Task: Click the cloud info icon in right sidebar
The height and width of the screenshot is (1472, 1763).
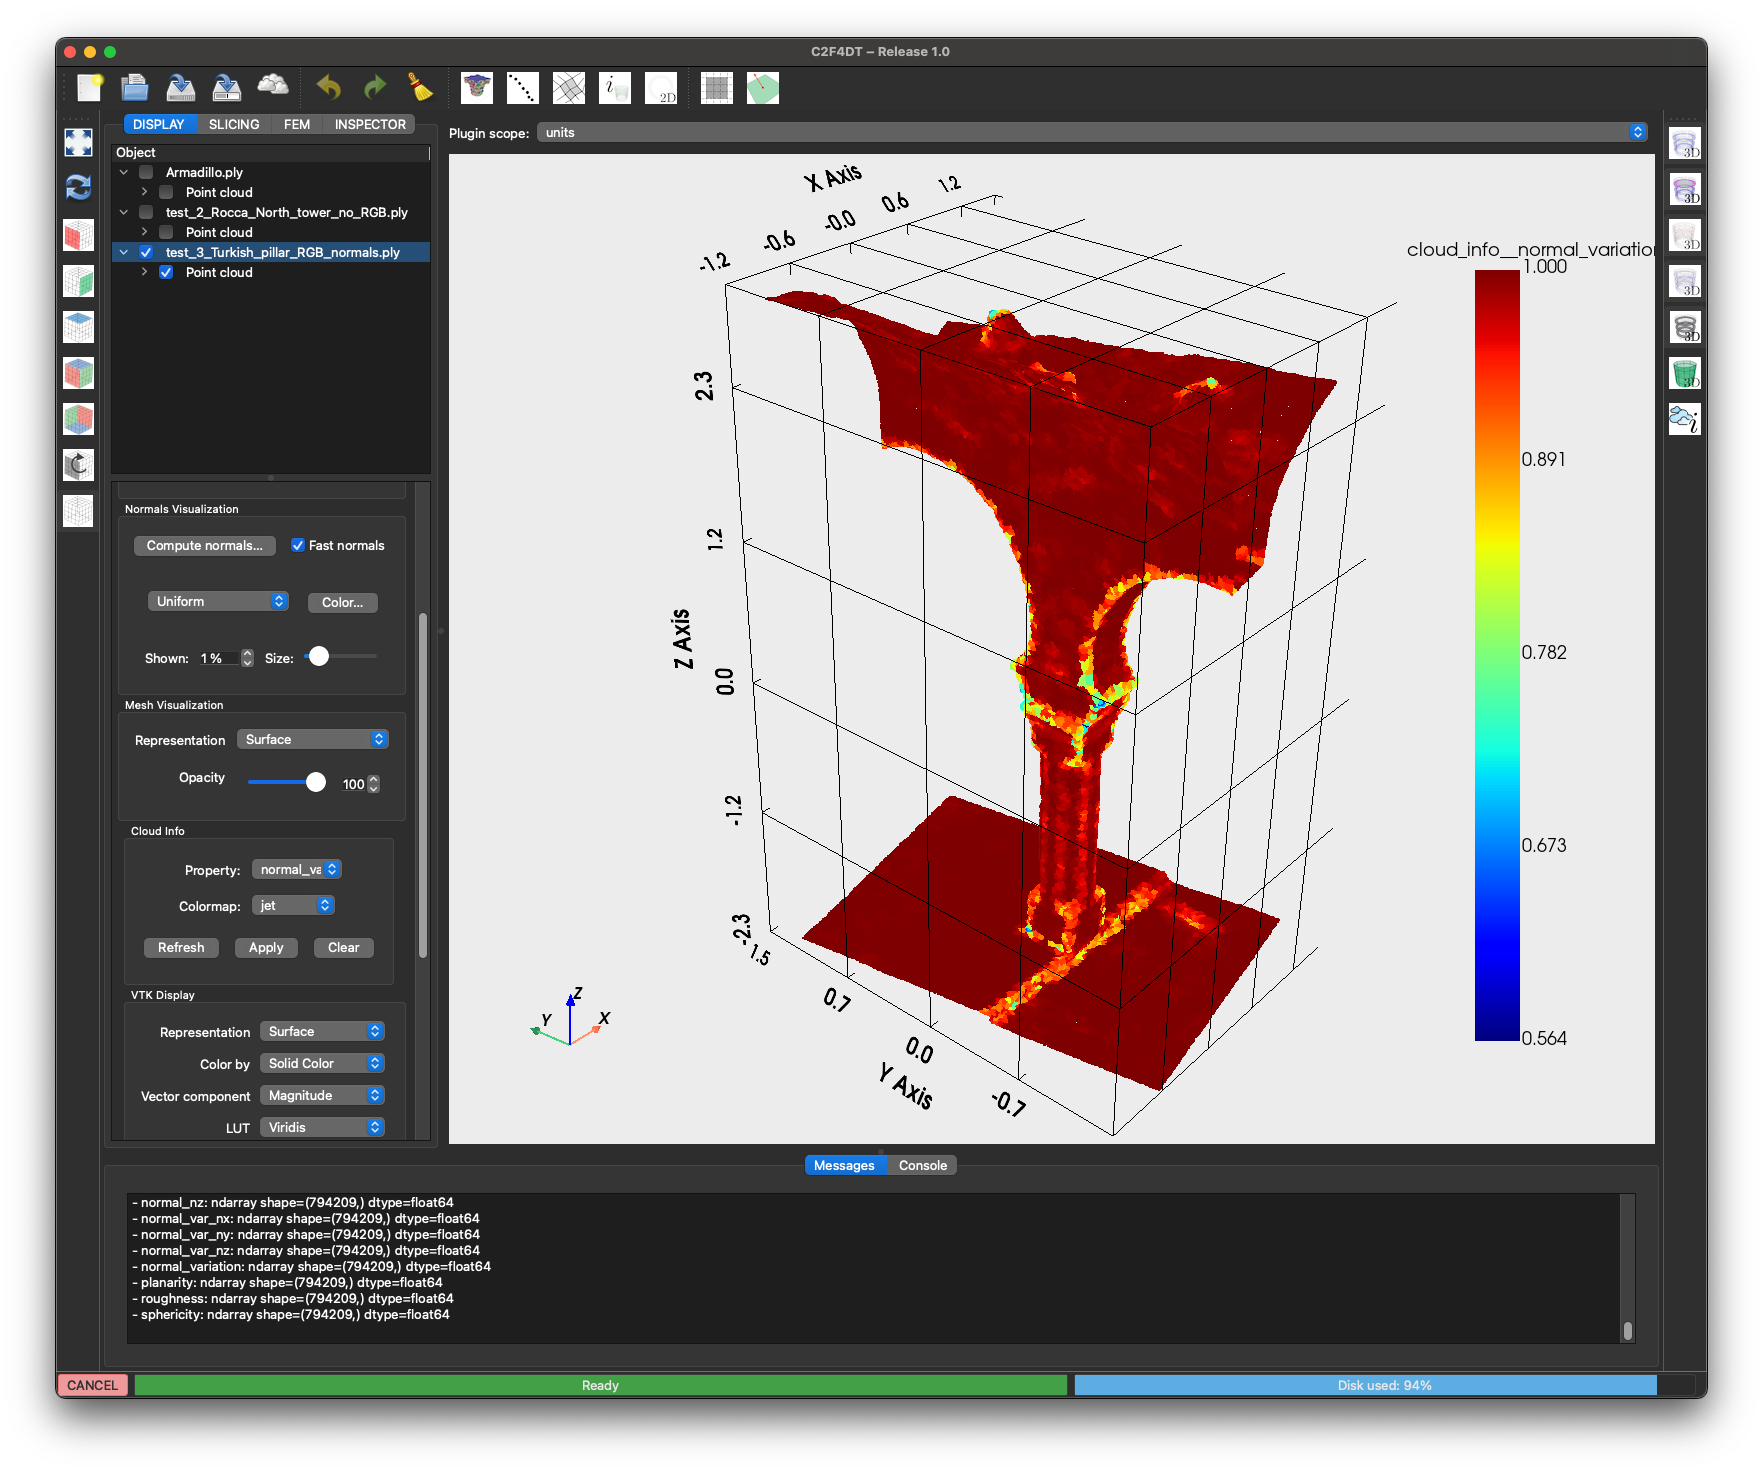Action: pyautogui.click(x=1685, y=420)
